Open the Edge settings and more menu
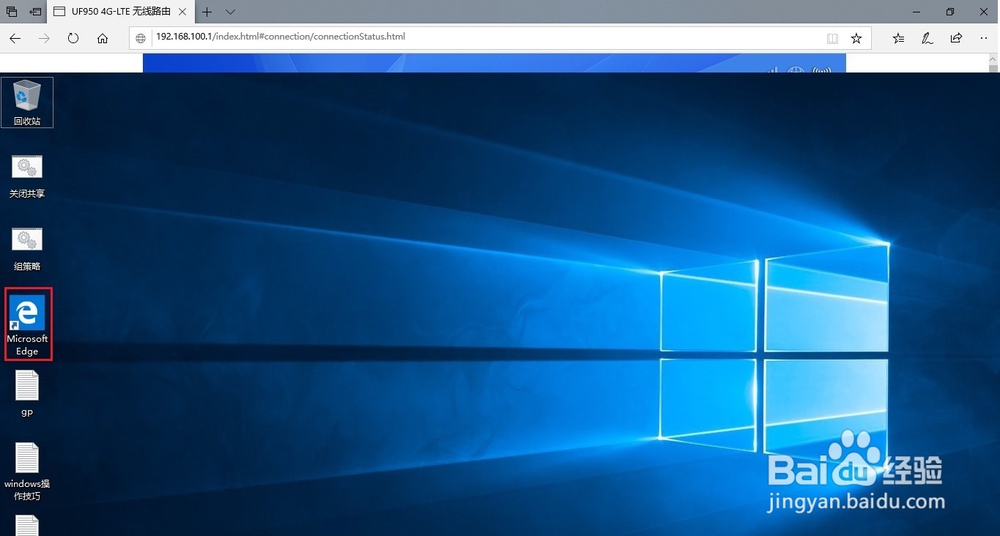The width and height of the screenshot is (1000, 536). click(x=984, y=38)
